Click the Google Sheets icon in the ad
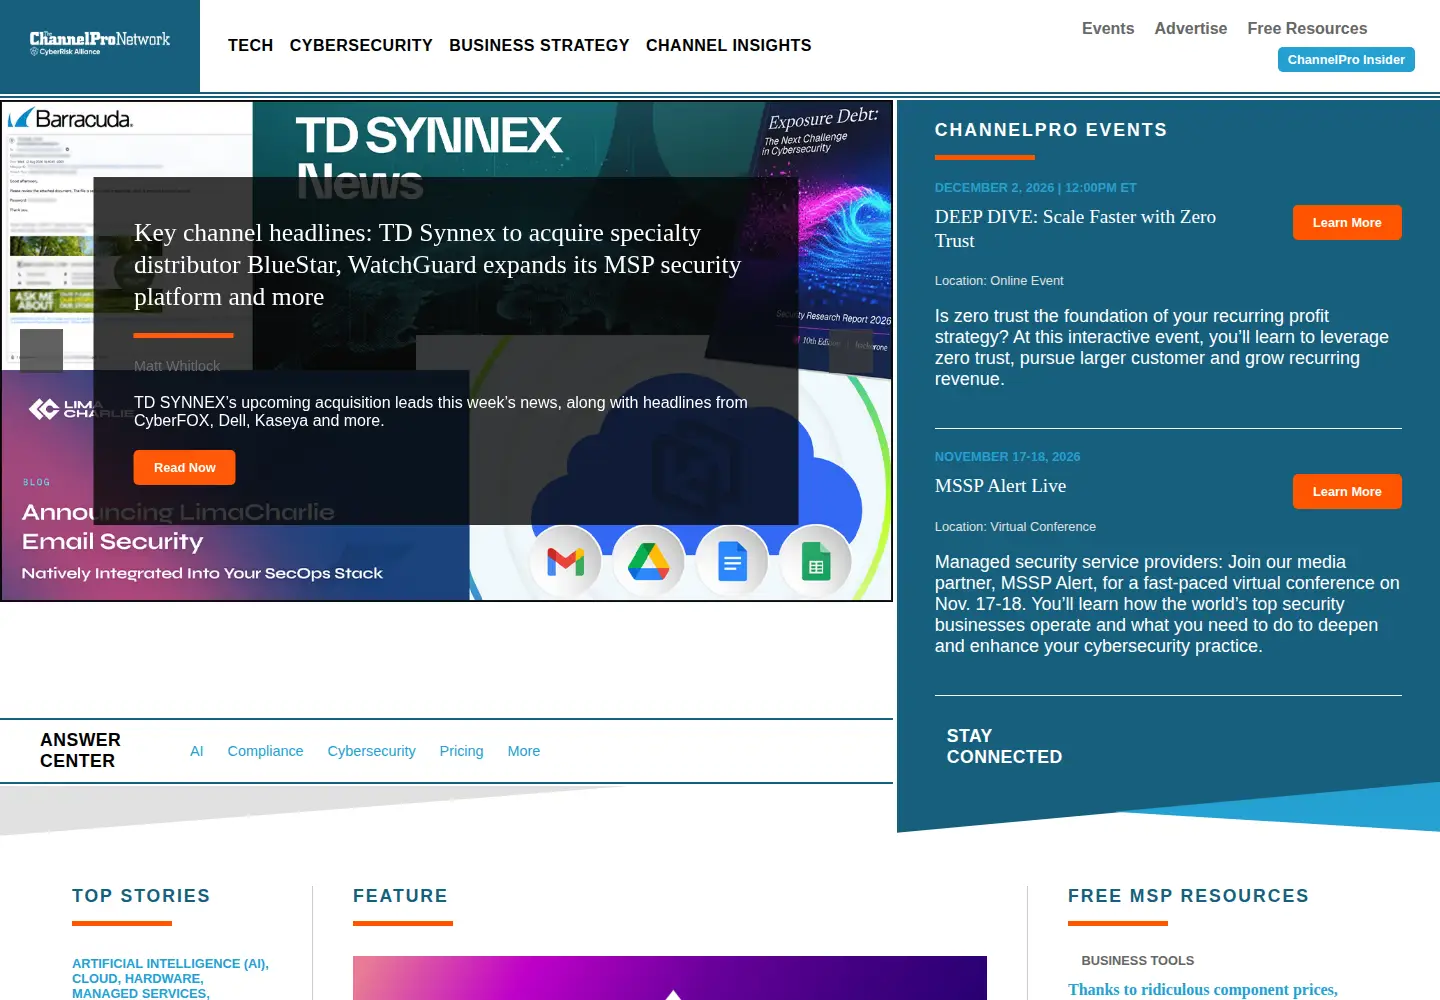This screenshot has height=1000, width=1440. [816, 562]
